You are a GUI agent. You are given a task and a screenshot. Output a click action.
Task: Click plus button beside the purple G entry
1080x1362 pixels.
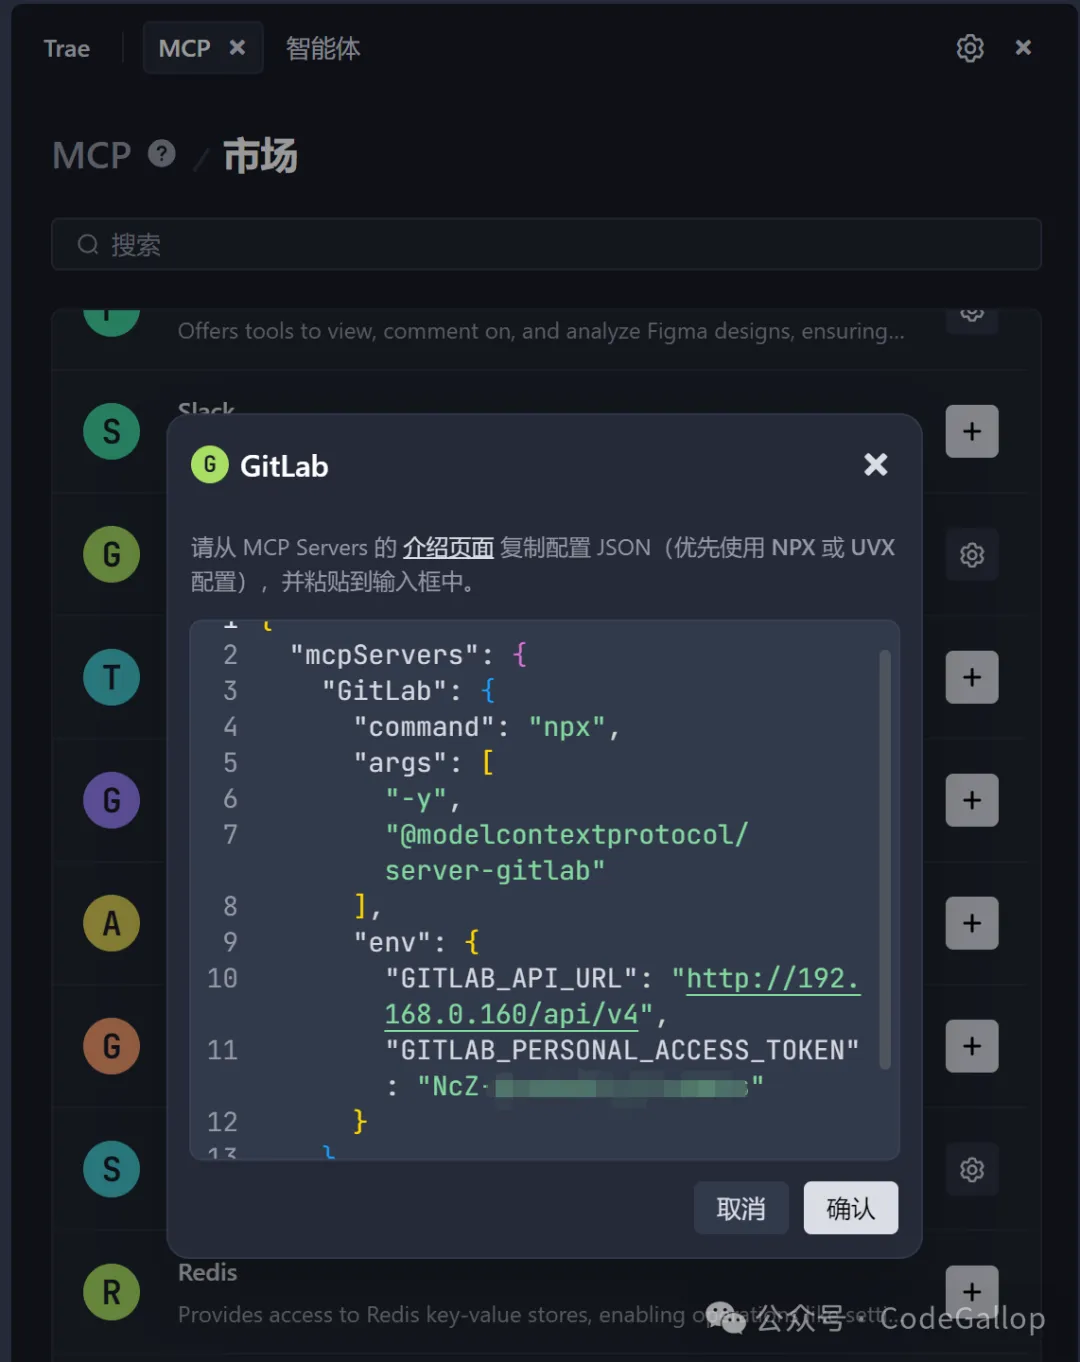click(x=972, y=800)
